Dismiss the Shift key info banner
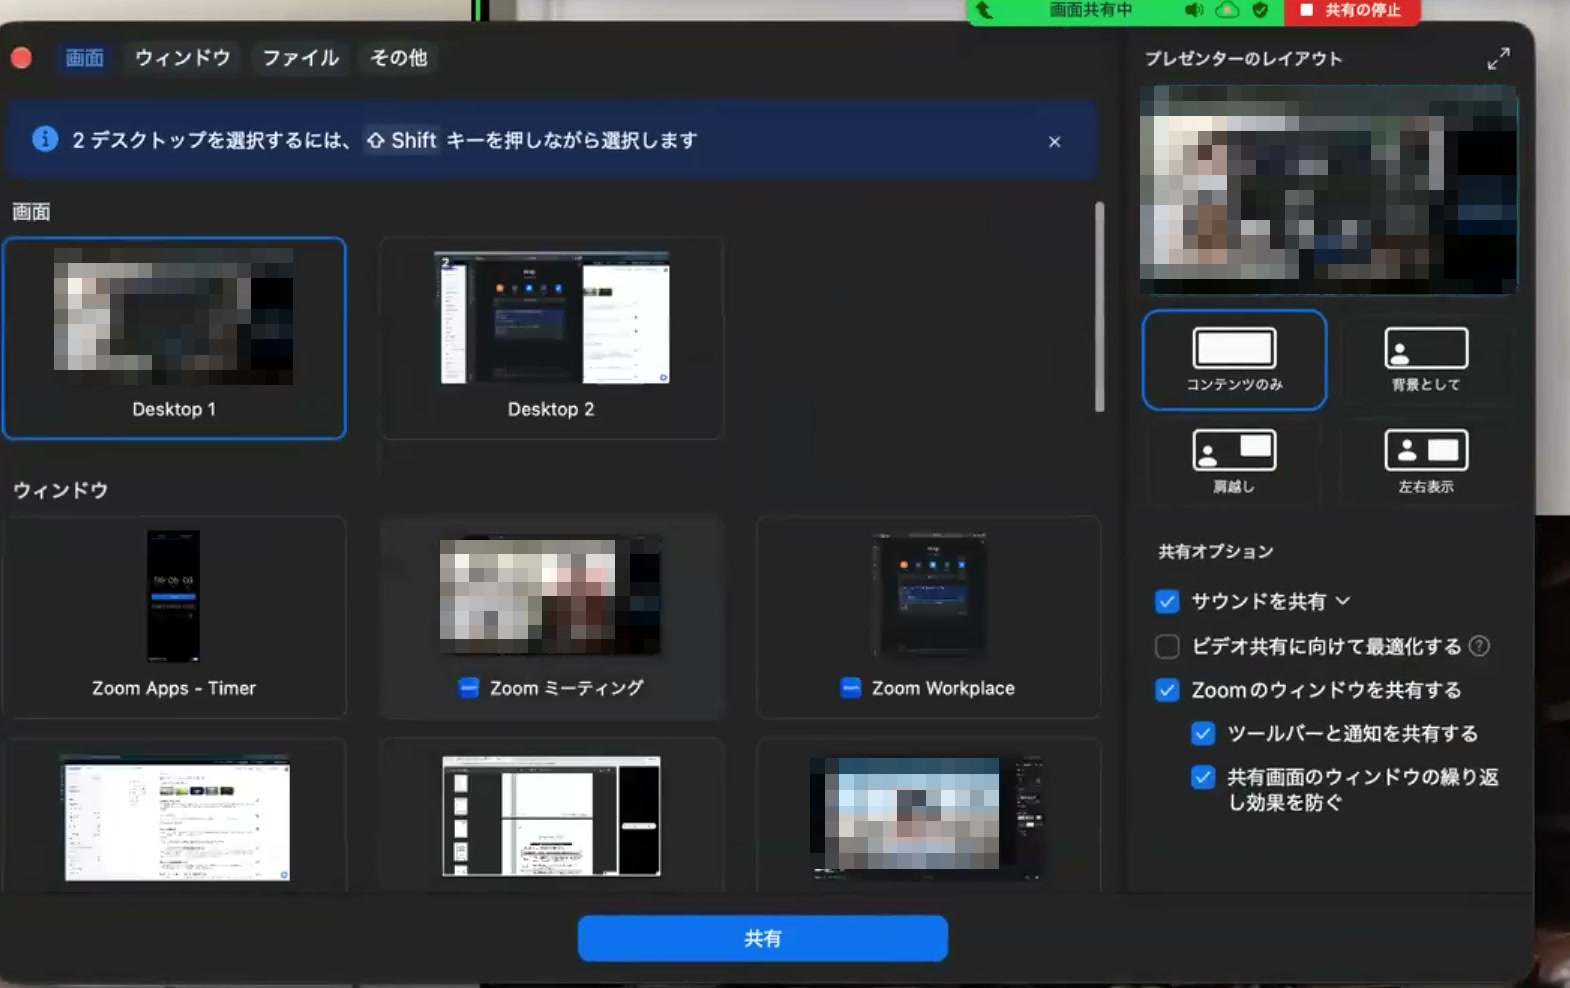 tap(1054, 141)
